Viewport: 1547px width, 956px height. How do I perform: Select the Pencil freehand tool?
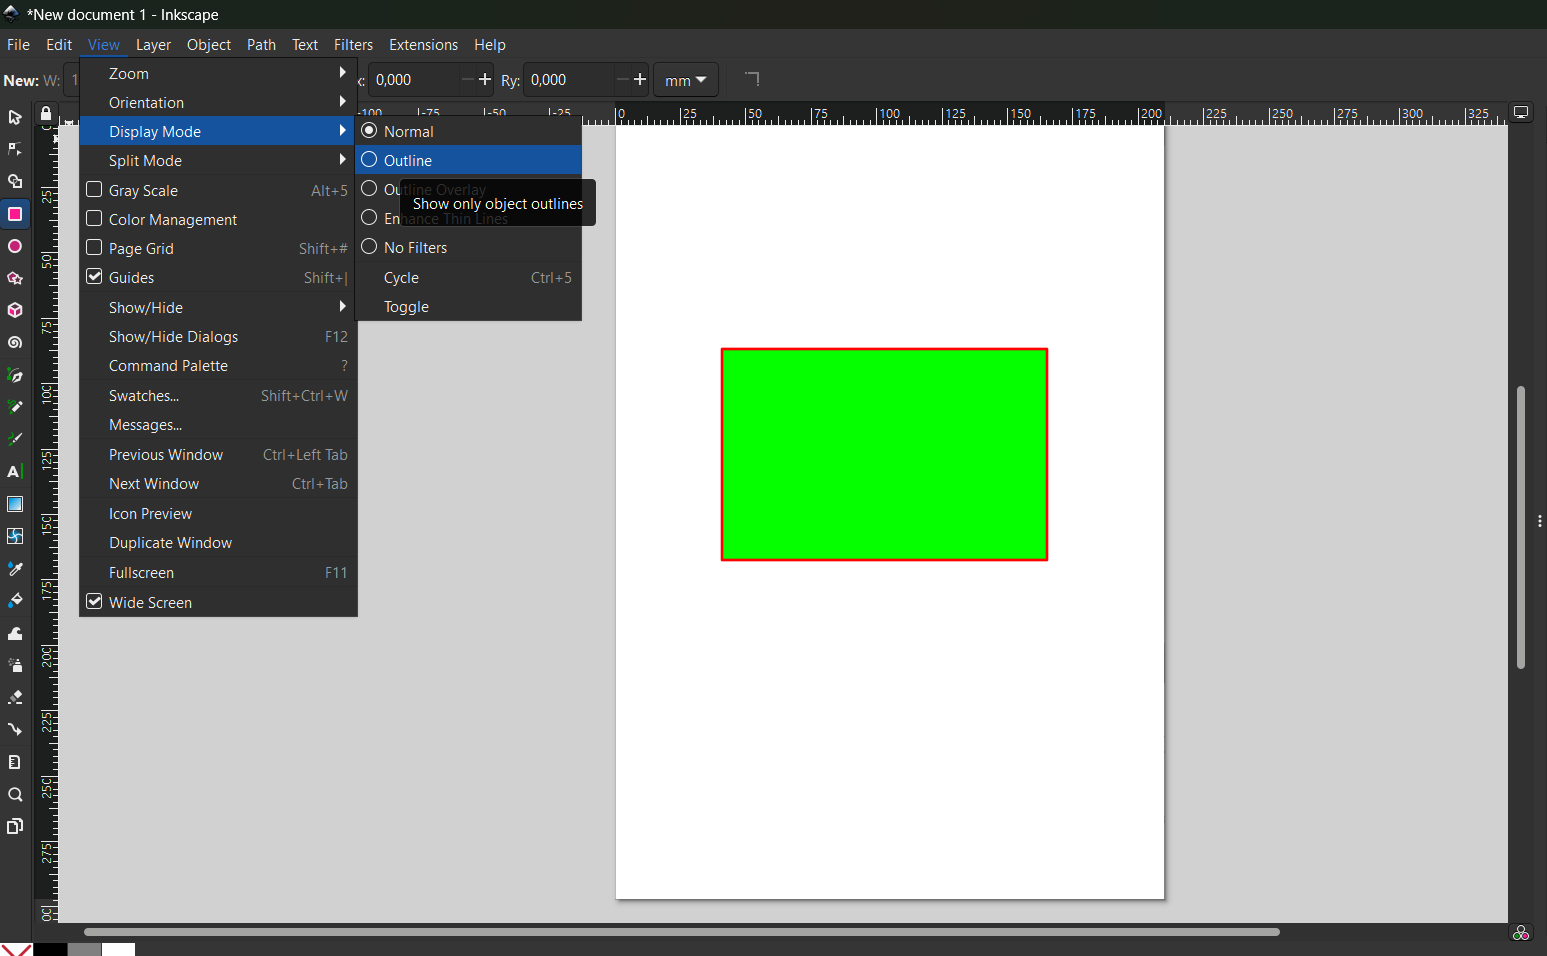[15, 408]
